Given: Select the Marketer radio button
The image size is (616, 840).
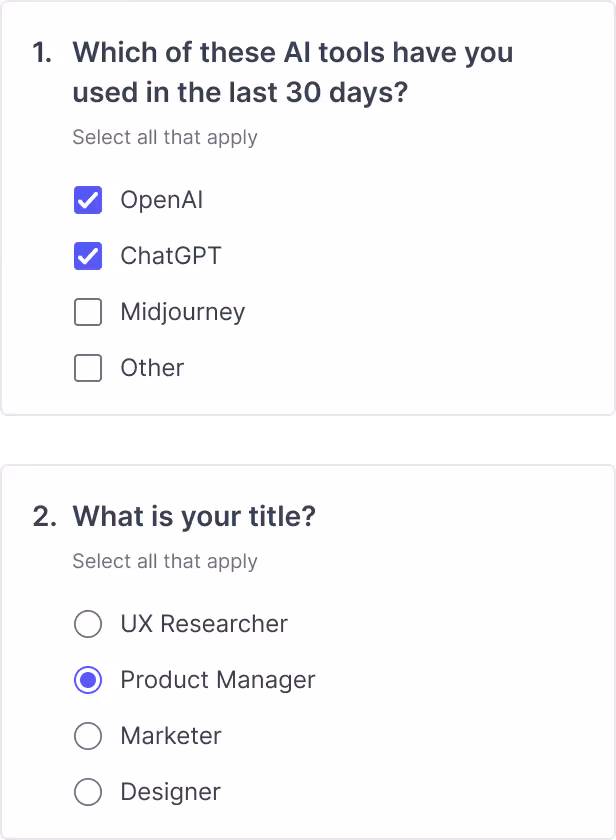Looking at the screenshot, I should pos(88,736).
